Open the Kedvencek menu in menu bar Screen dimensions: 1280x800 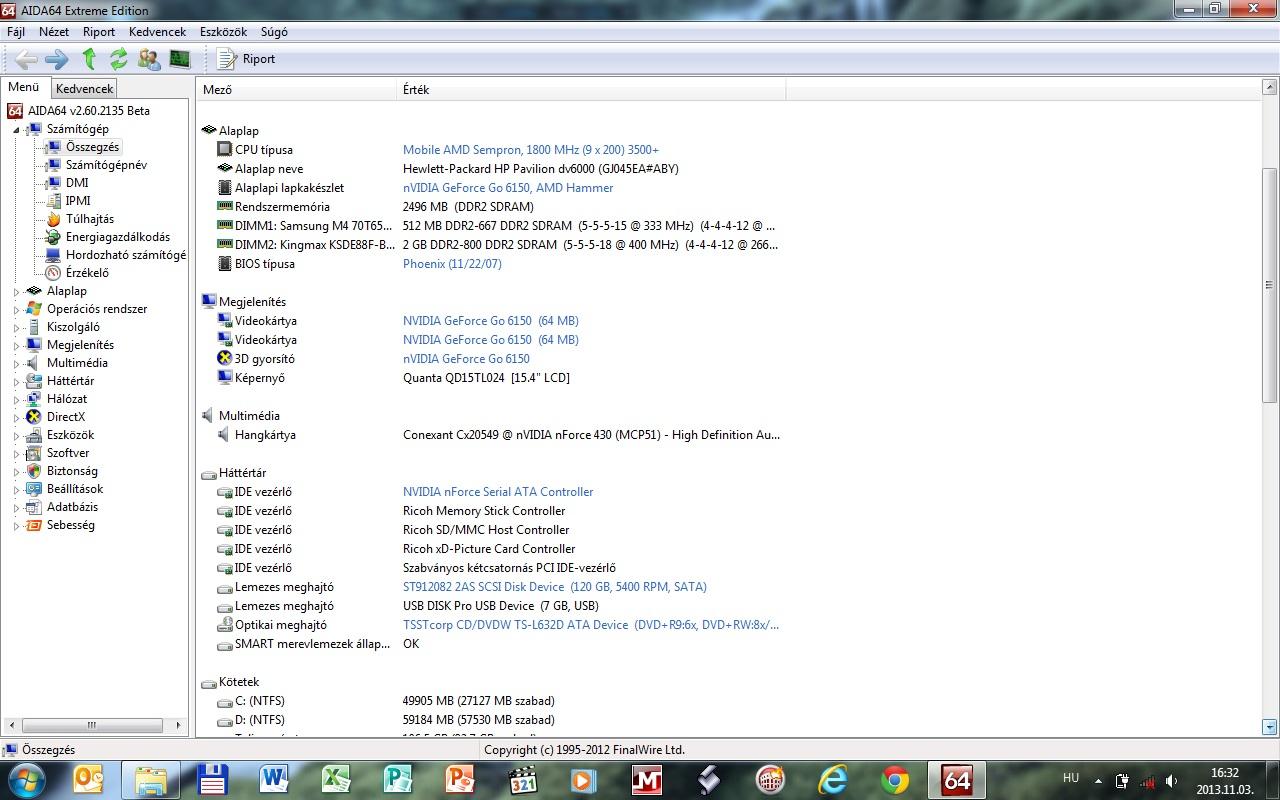pyautogui.click(x=157, y=32)
